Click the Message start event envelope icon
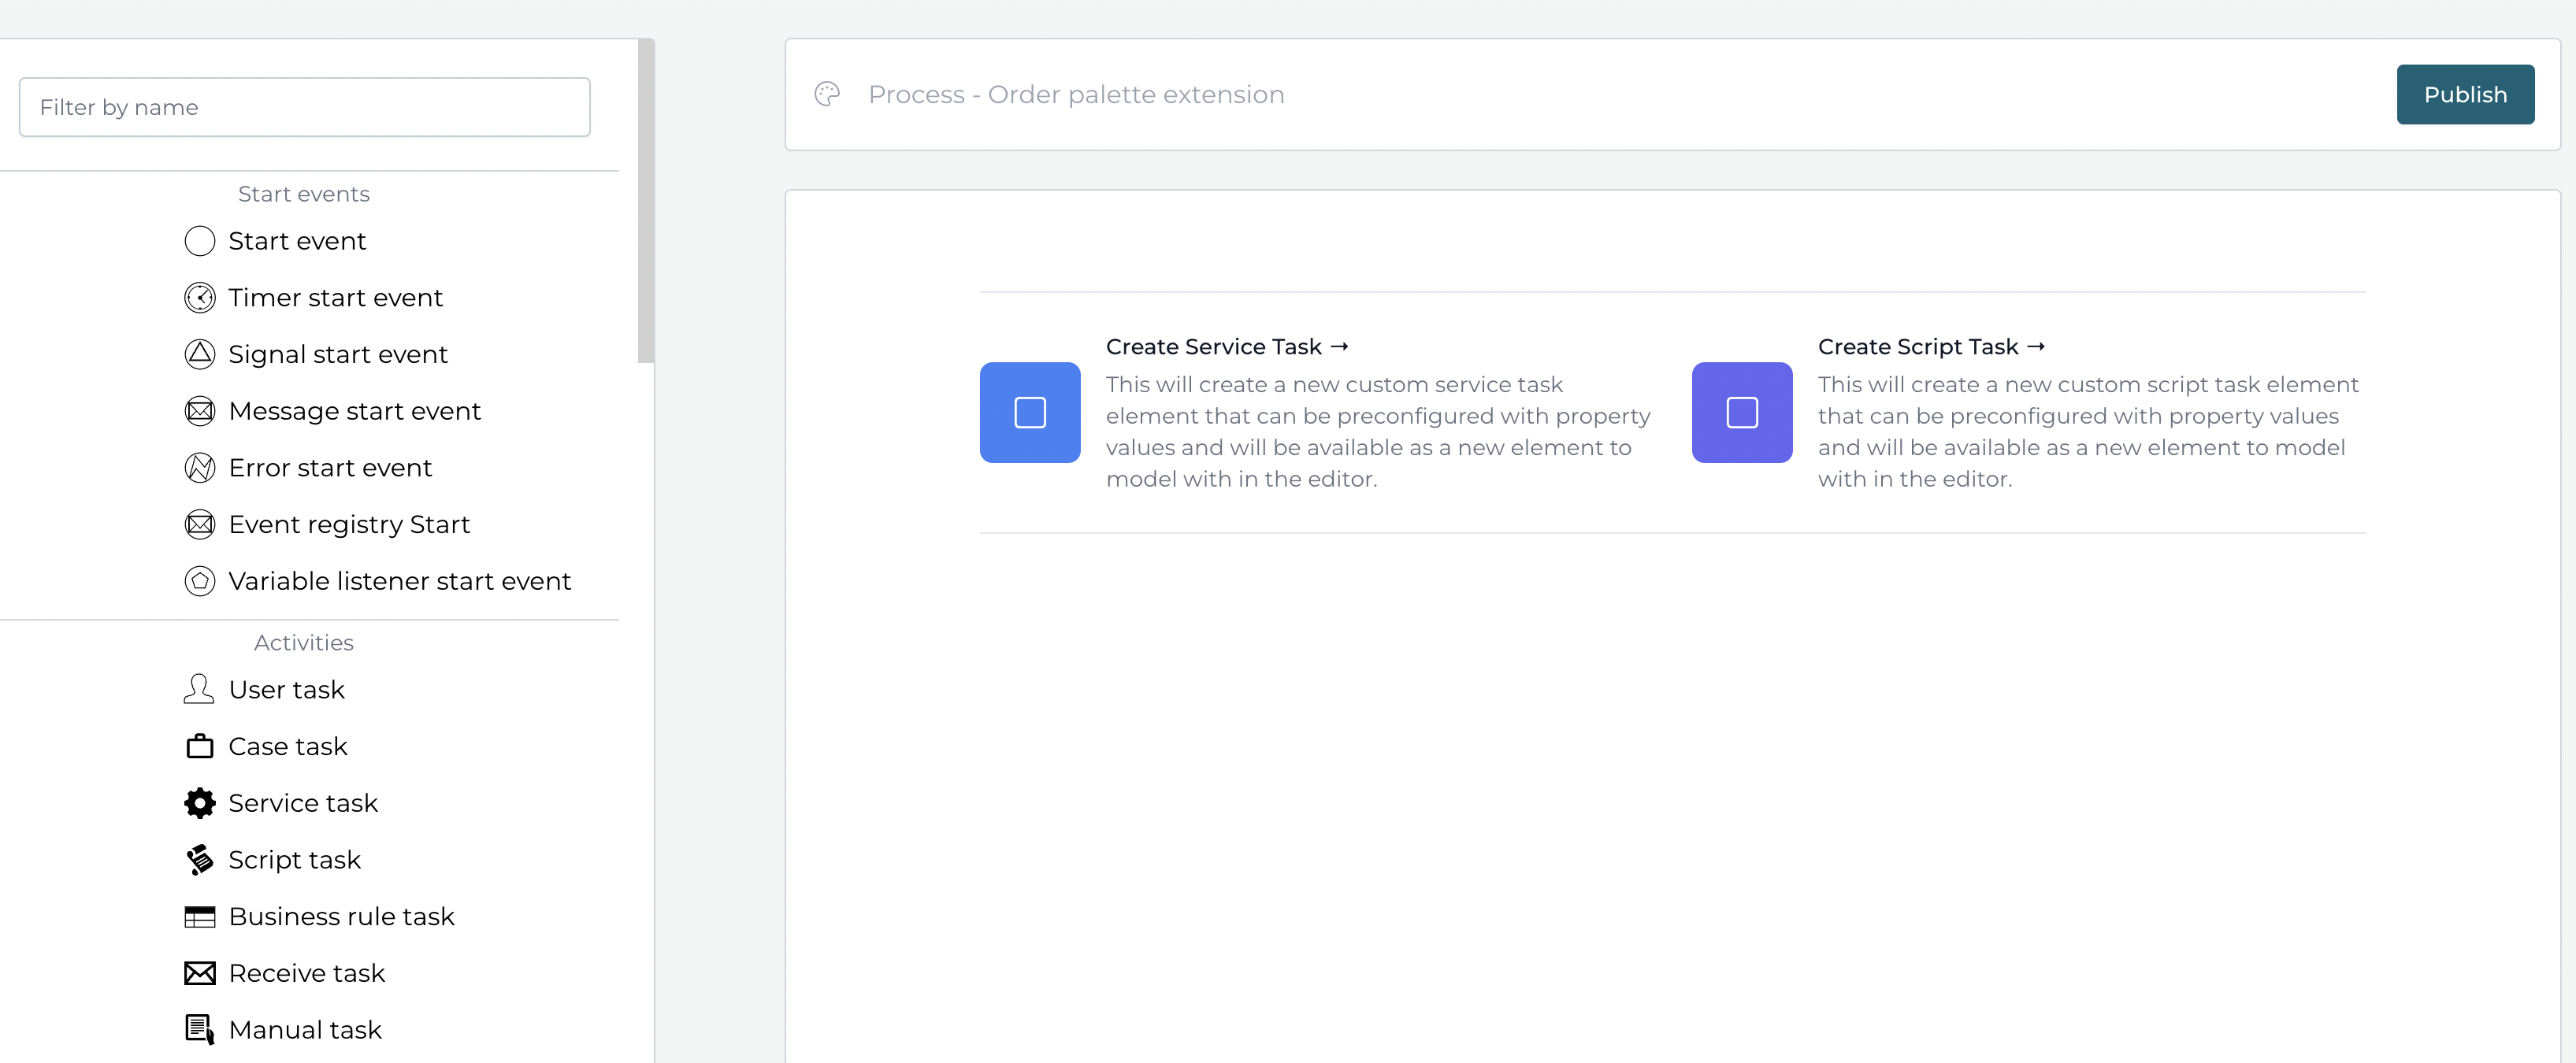Image resolution: width=2576 pixels, height=1063 pixels. [200, 411]
